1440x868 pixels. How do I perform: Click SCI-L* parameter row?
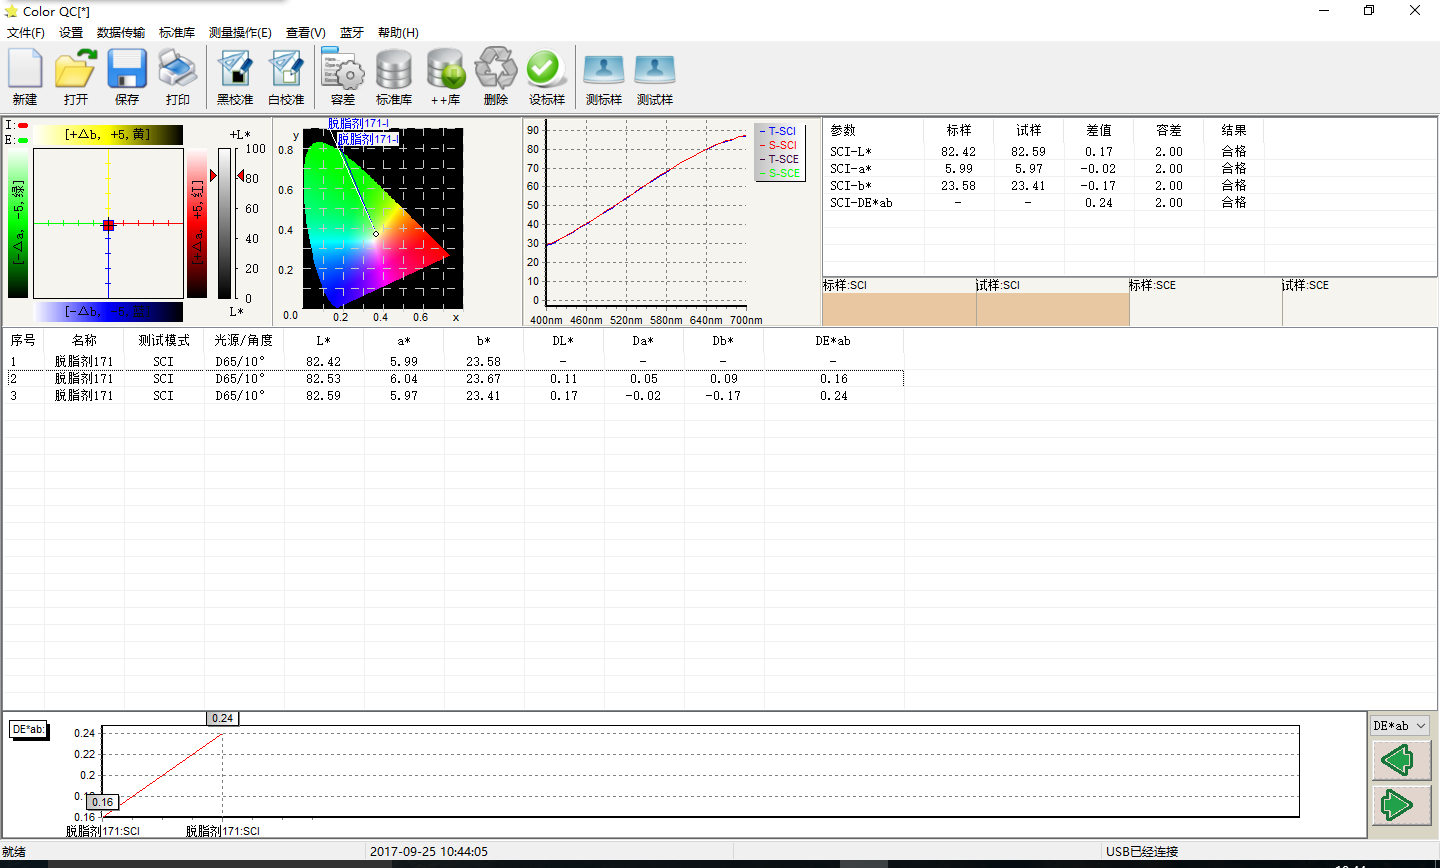click(x=1044, y=152)
